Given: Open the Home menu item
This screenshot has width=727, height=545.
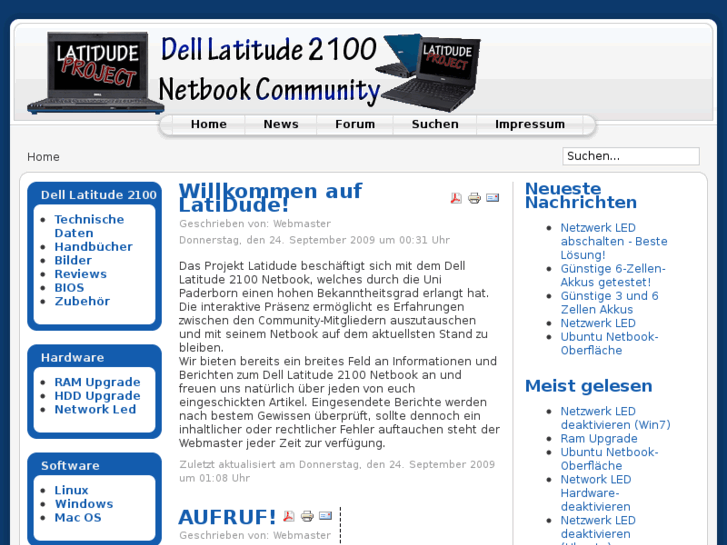Looking at the screenshot, I should click(x=209, y=124).
